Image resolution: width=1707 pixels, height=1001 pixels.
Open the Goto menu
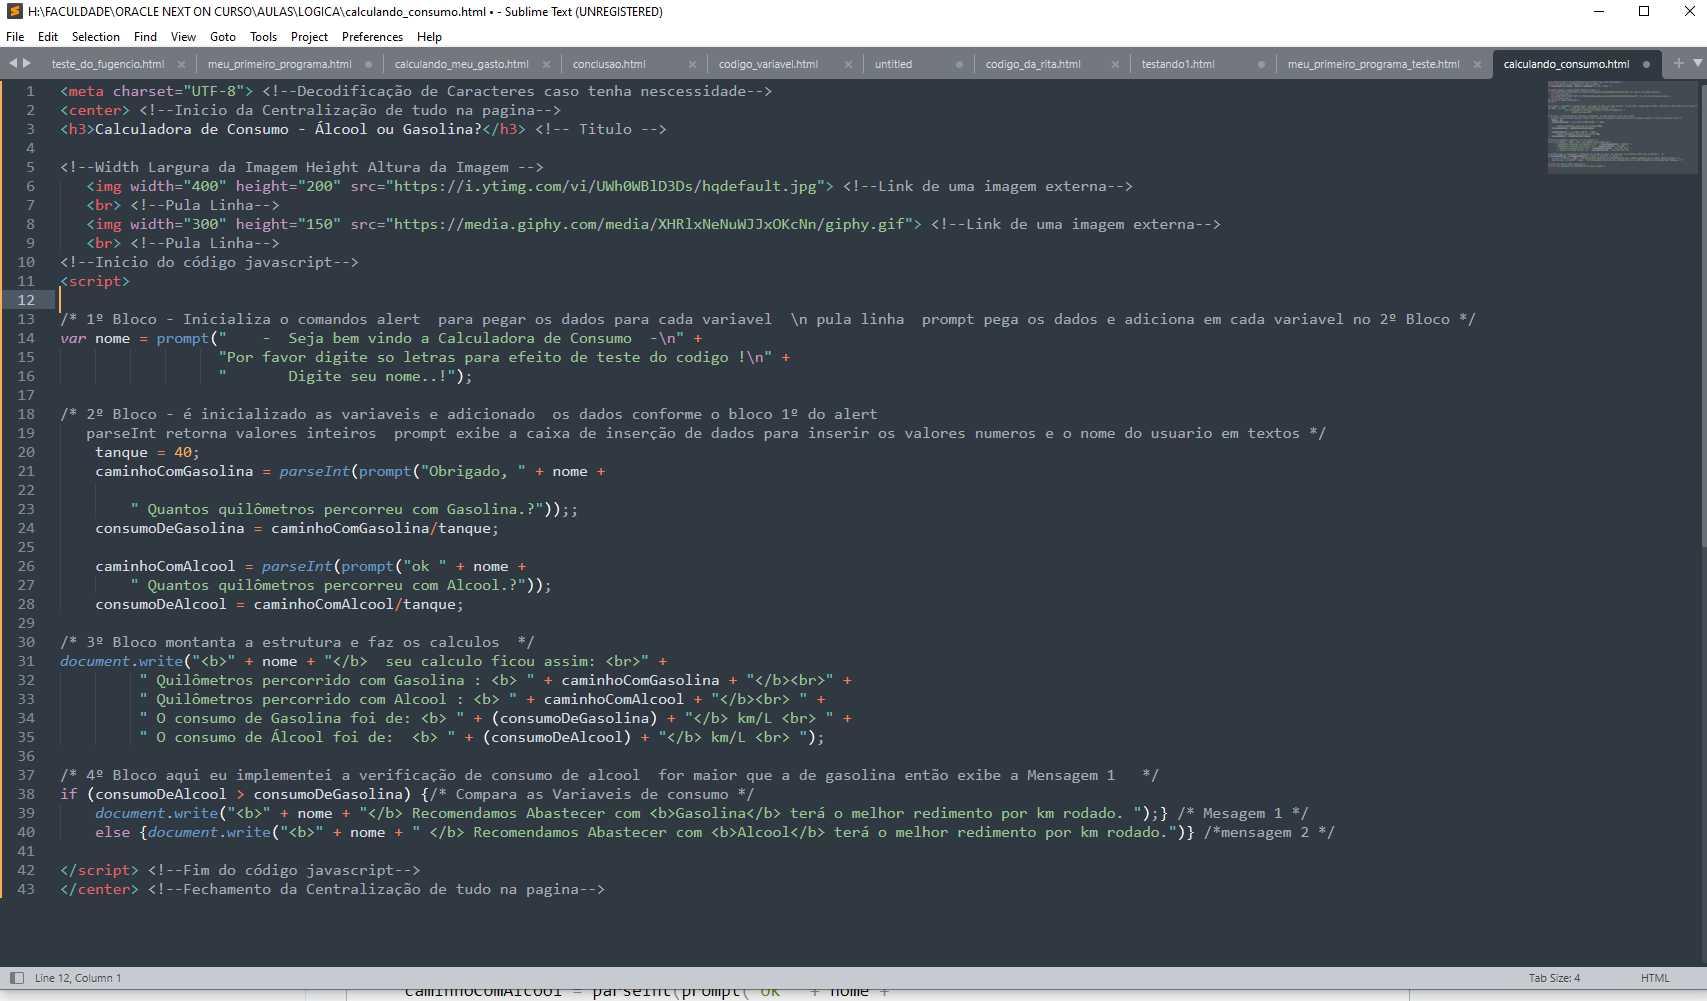click(x=223, y=37)
